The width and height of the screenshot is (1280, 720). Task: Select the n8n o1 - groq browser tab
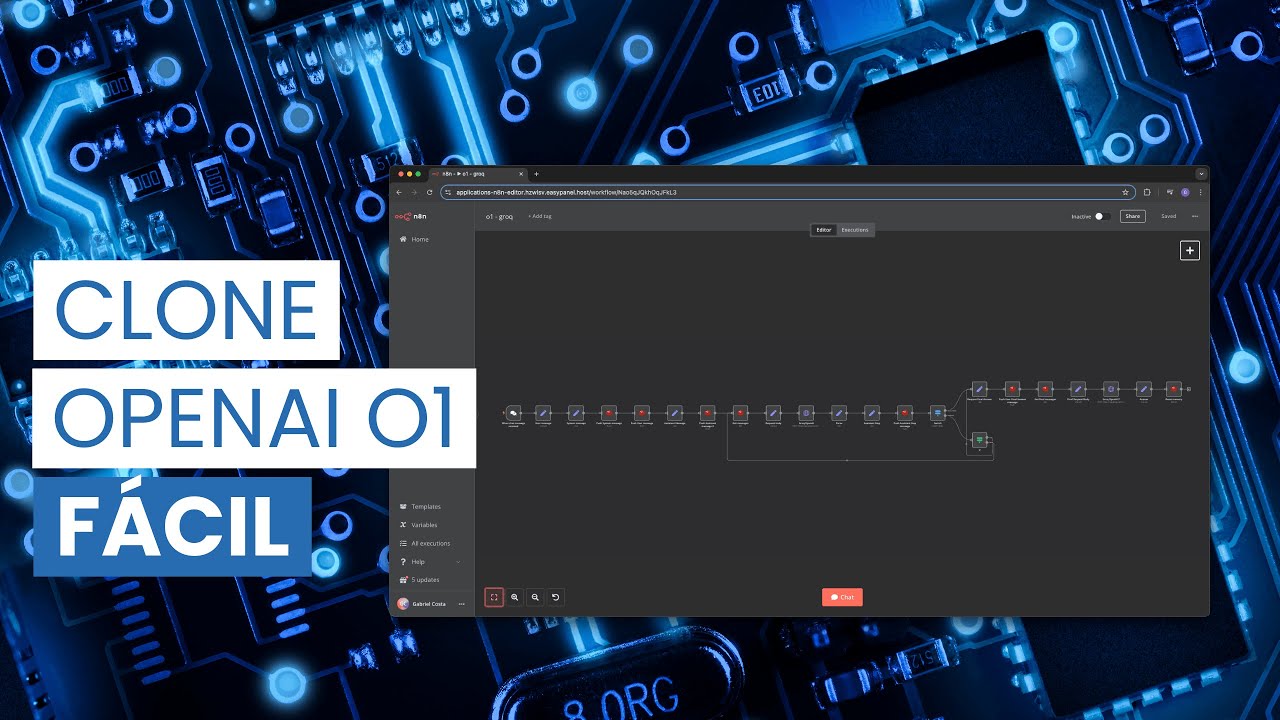tap(478, 174)
